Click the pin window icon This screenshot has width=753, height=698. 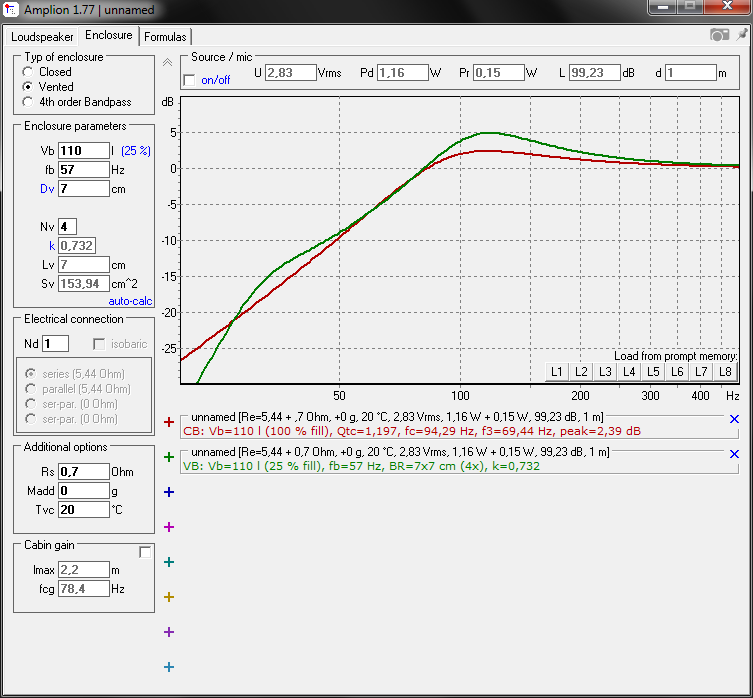pyautogui.click(x=742, y=34)
